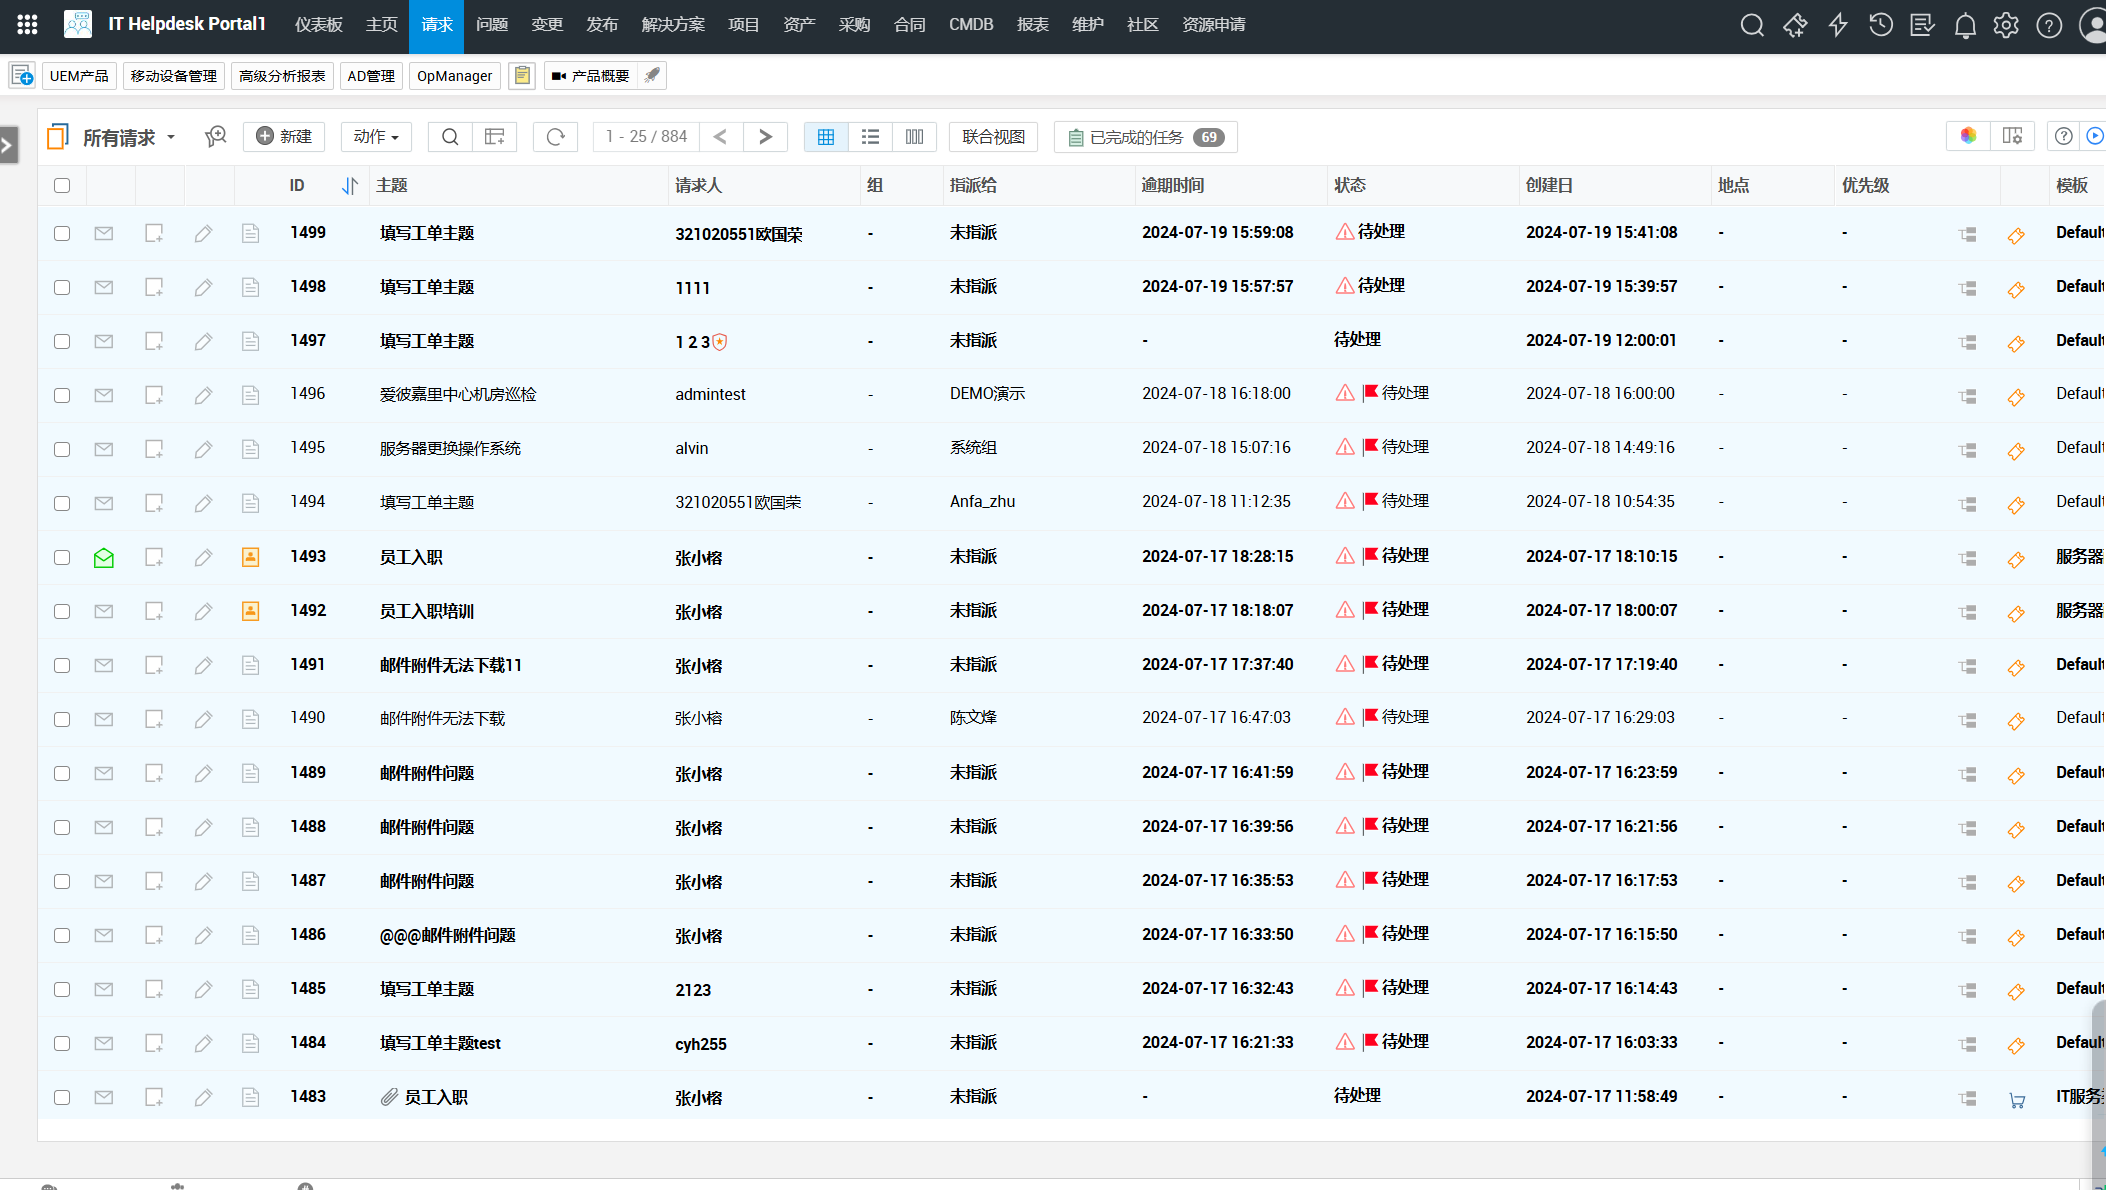Viewport: 2106px width, 1190px height.
Task: Expand the 所有请求 view dropdown
Action: pos(171,137)
